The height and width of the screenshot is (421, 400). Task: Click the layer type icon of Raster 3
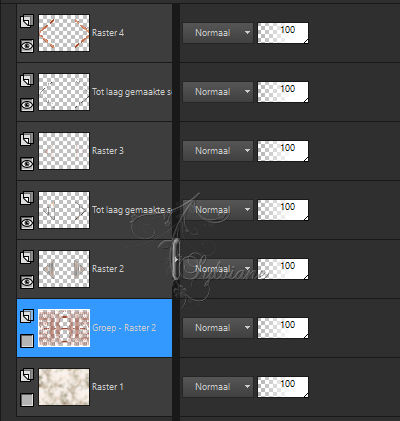[27, 140]
